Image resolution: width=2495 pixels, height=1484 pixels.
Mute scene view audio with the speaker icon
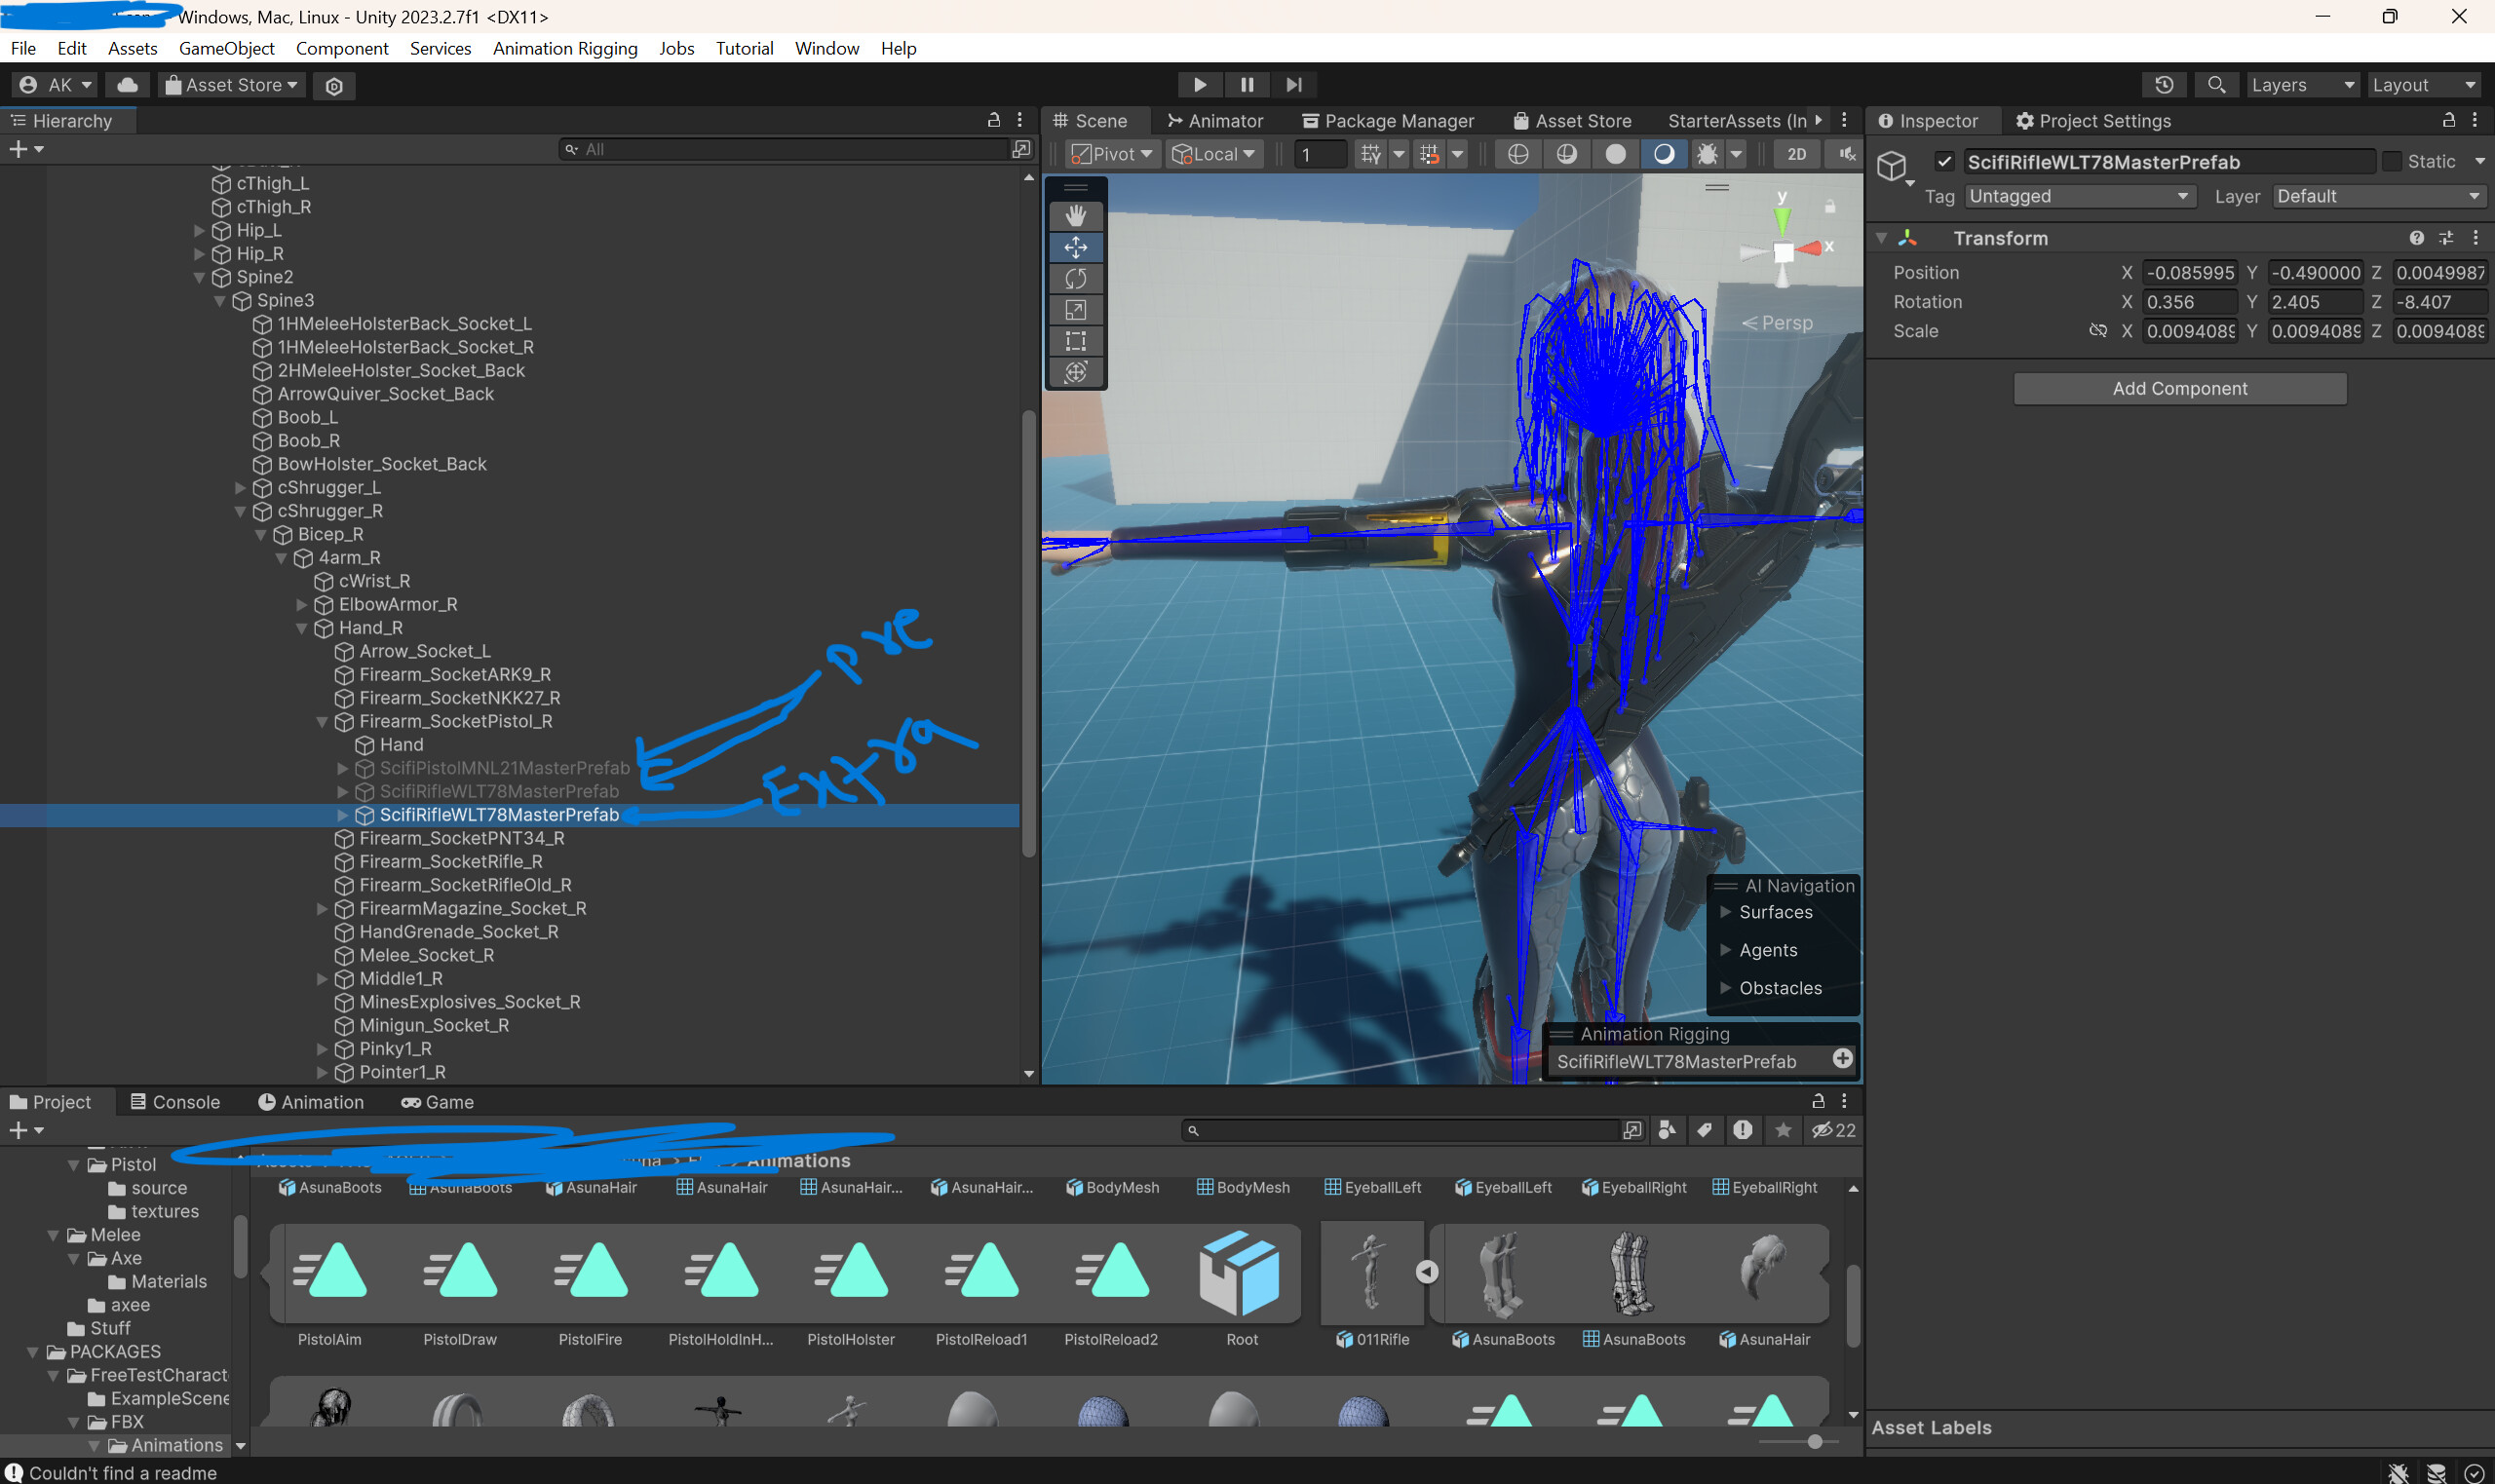pos(1844,154)
